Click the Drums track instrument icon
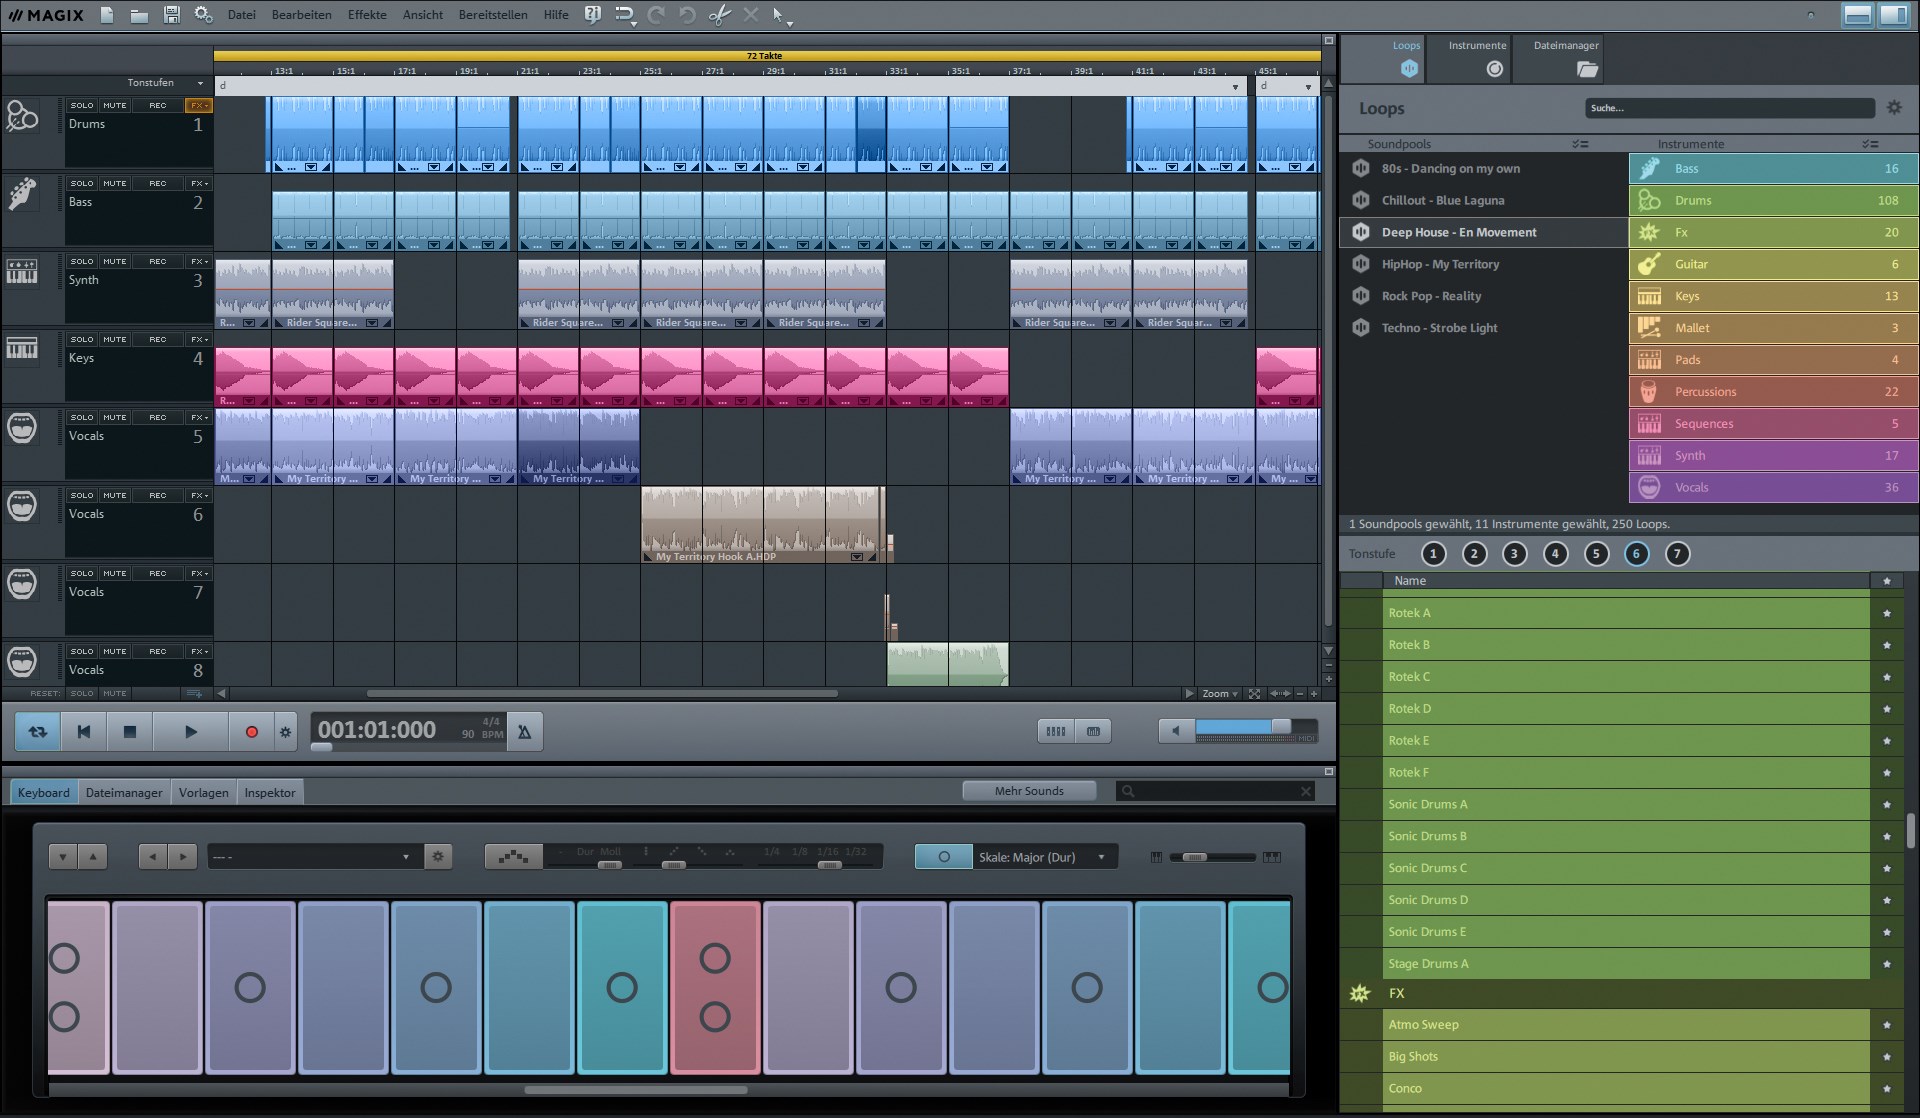This screenshot has height=1118, width=1920. coord(22,116)
